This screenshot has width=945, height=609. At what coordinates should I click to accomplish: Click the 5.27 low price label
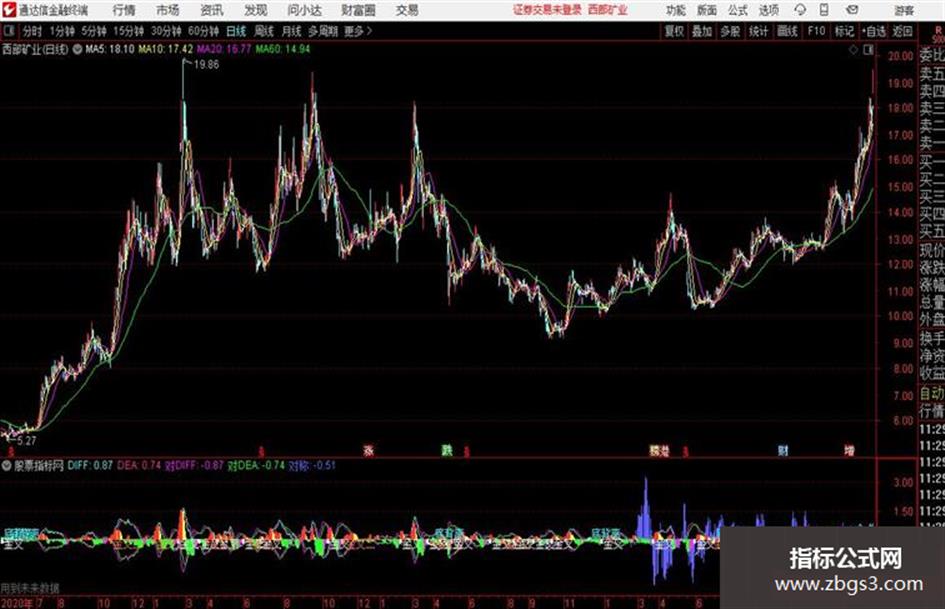[27, 441]
